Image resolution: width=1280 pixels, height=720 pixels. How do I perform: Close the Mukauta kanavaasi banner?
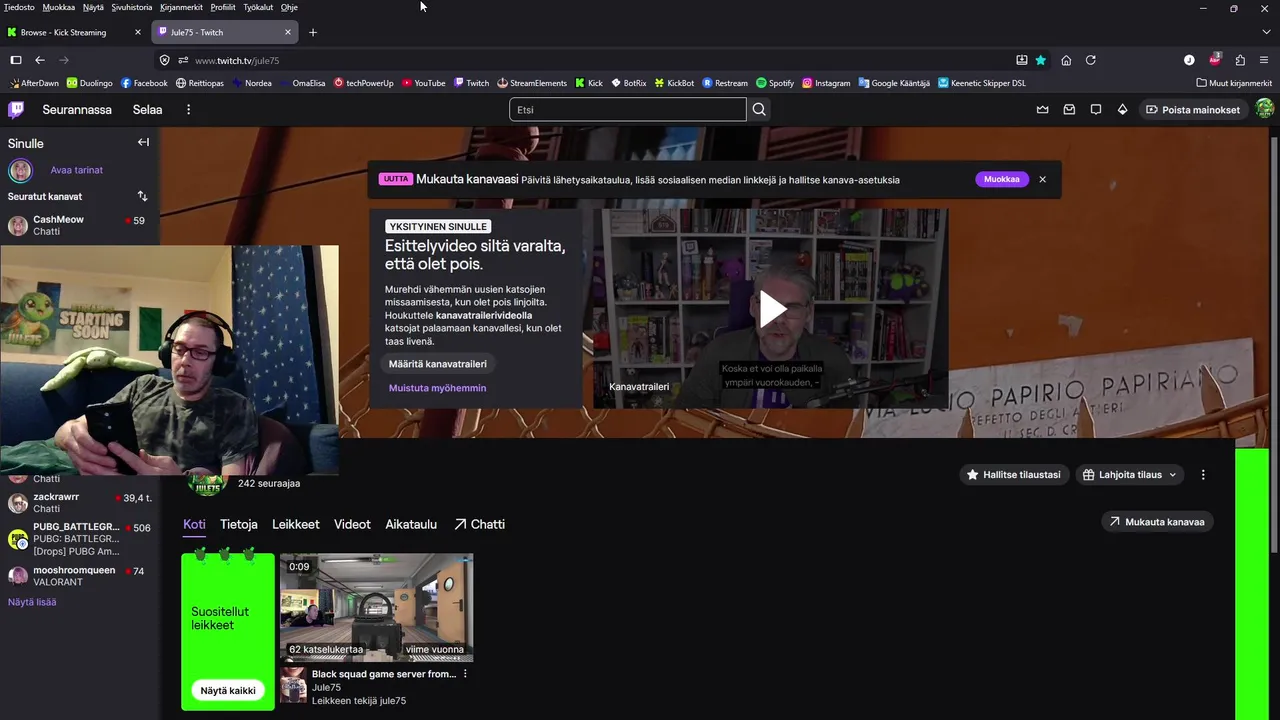click(x=1042, y=179)
